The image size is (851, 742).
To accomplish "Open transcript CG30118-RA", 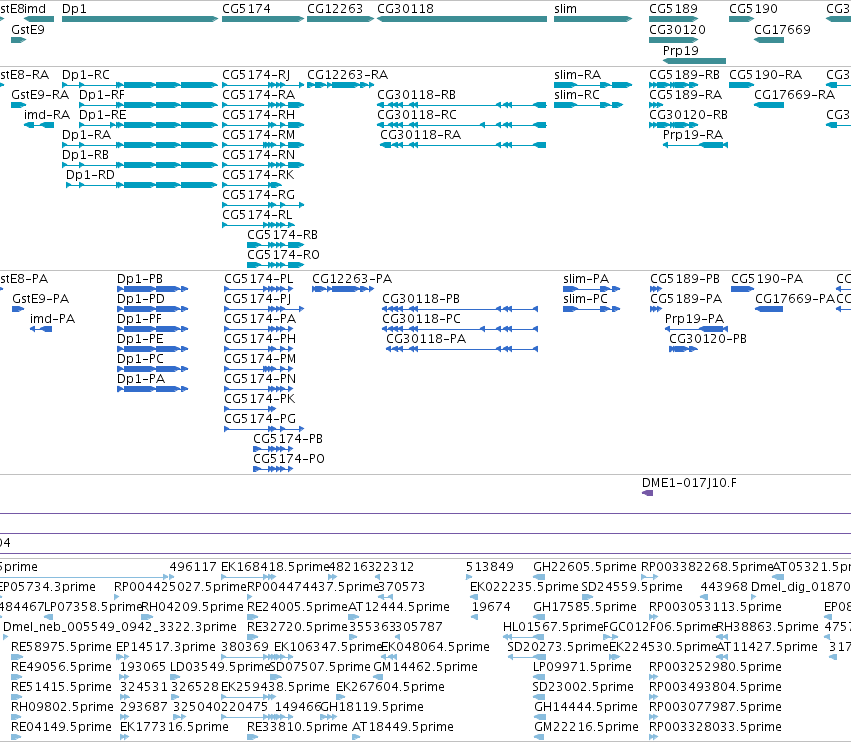I will pos(463,145).
